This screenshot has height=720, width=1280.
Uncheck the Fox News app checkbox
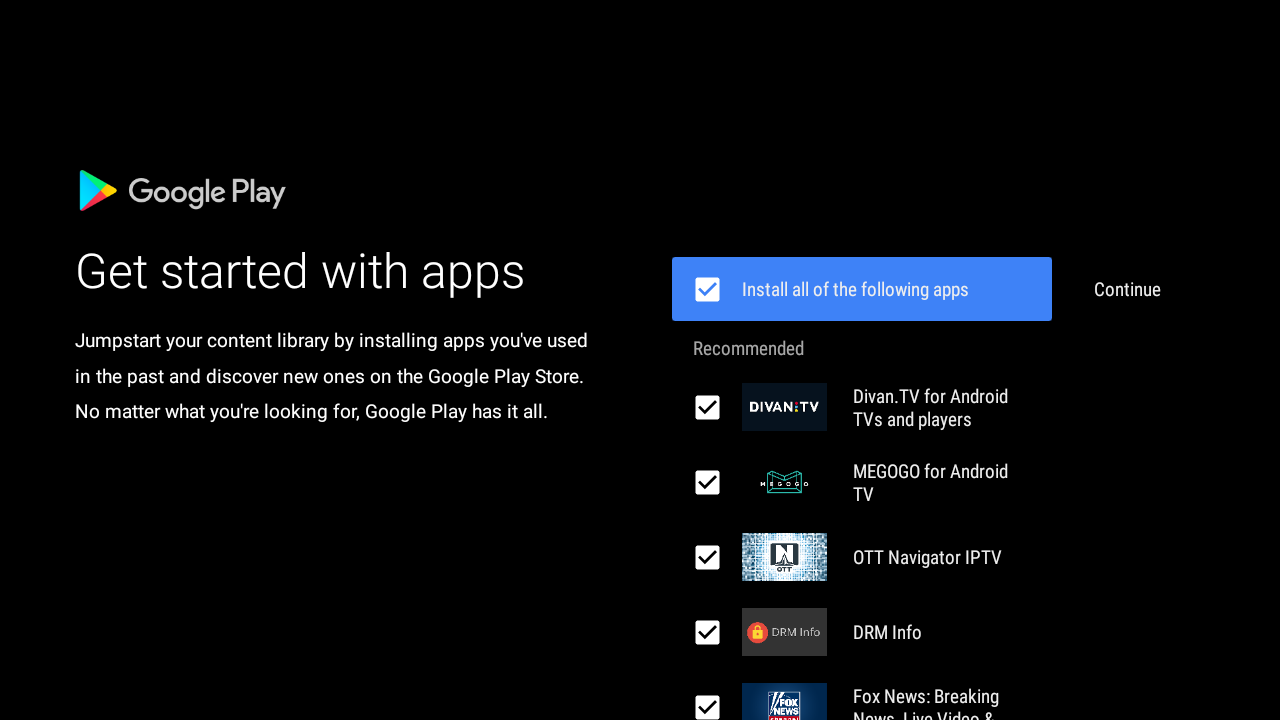[x=707, y=707]
